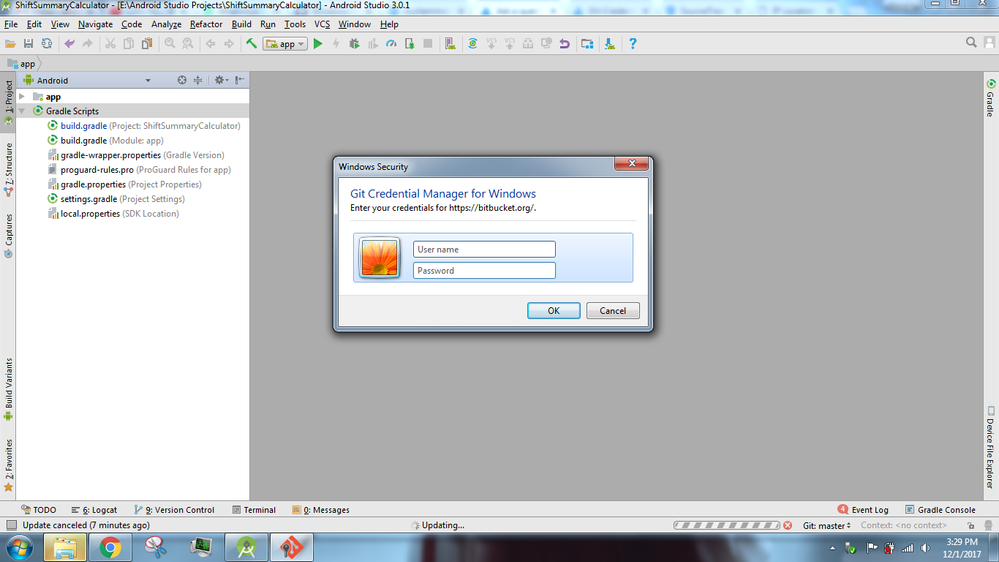
Task: Click Attach debugger to Android process icon
Action: coord(410,43)
